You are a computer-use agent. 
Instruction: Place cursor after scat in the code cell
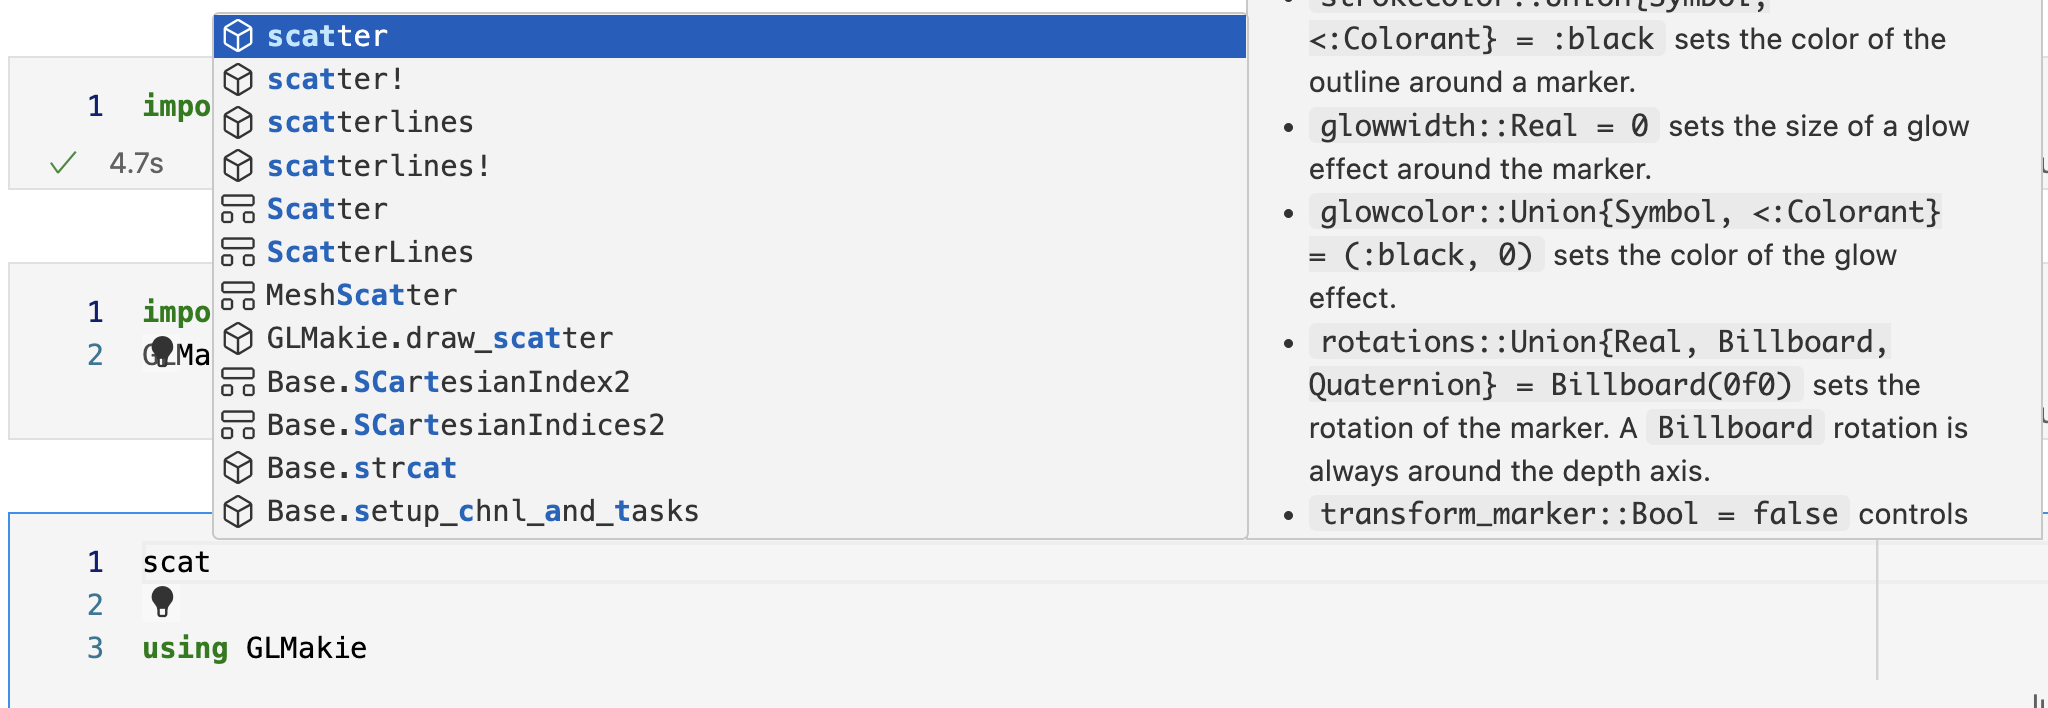pyautogui.click(x=212, y=561)
